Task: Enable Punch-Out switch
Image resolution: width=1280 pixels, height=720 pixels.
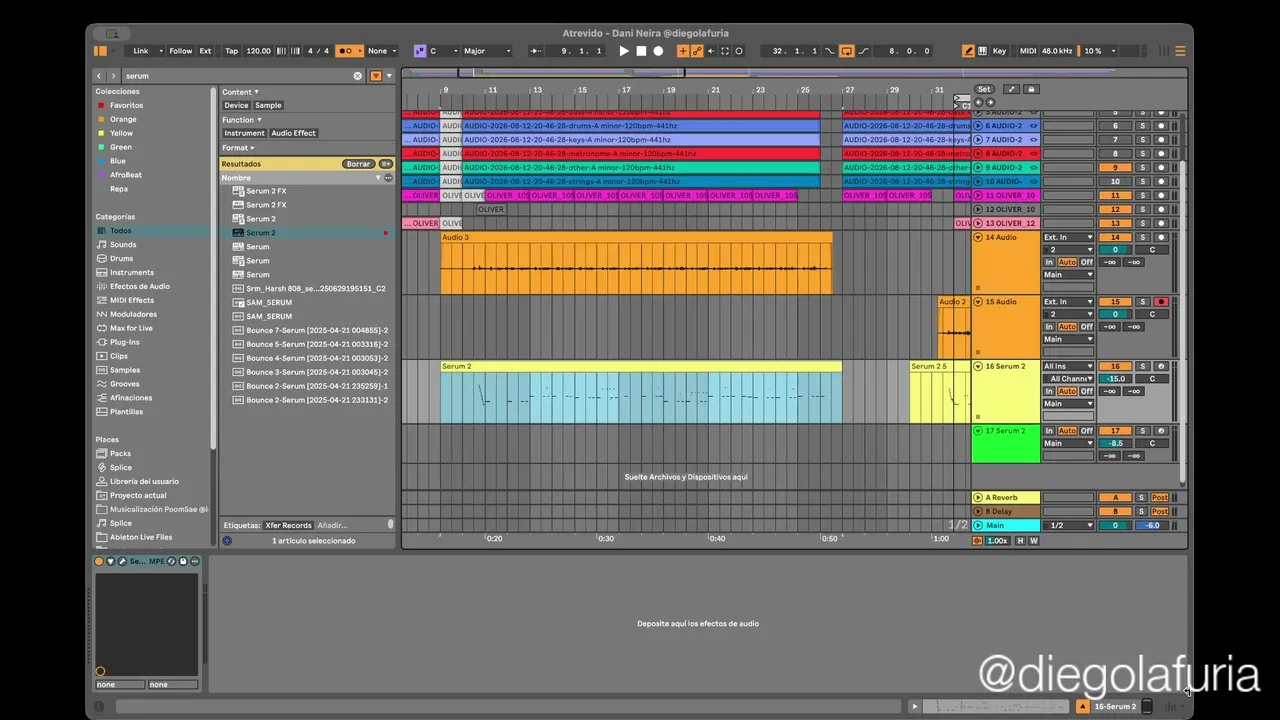Action: point(864,51)
